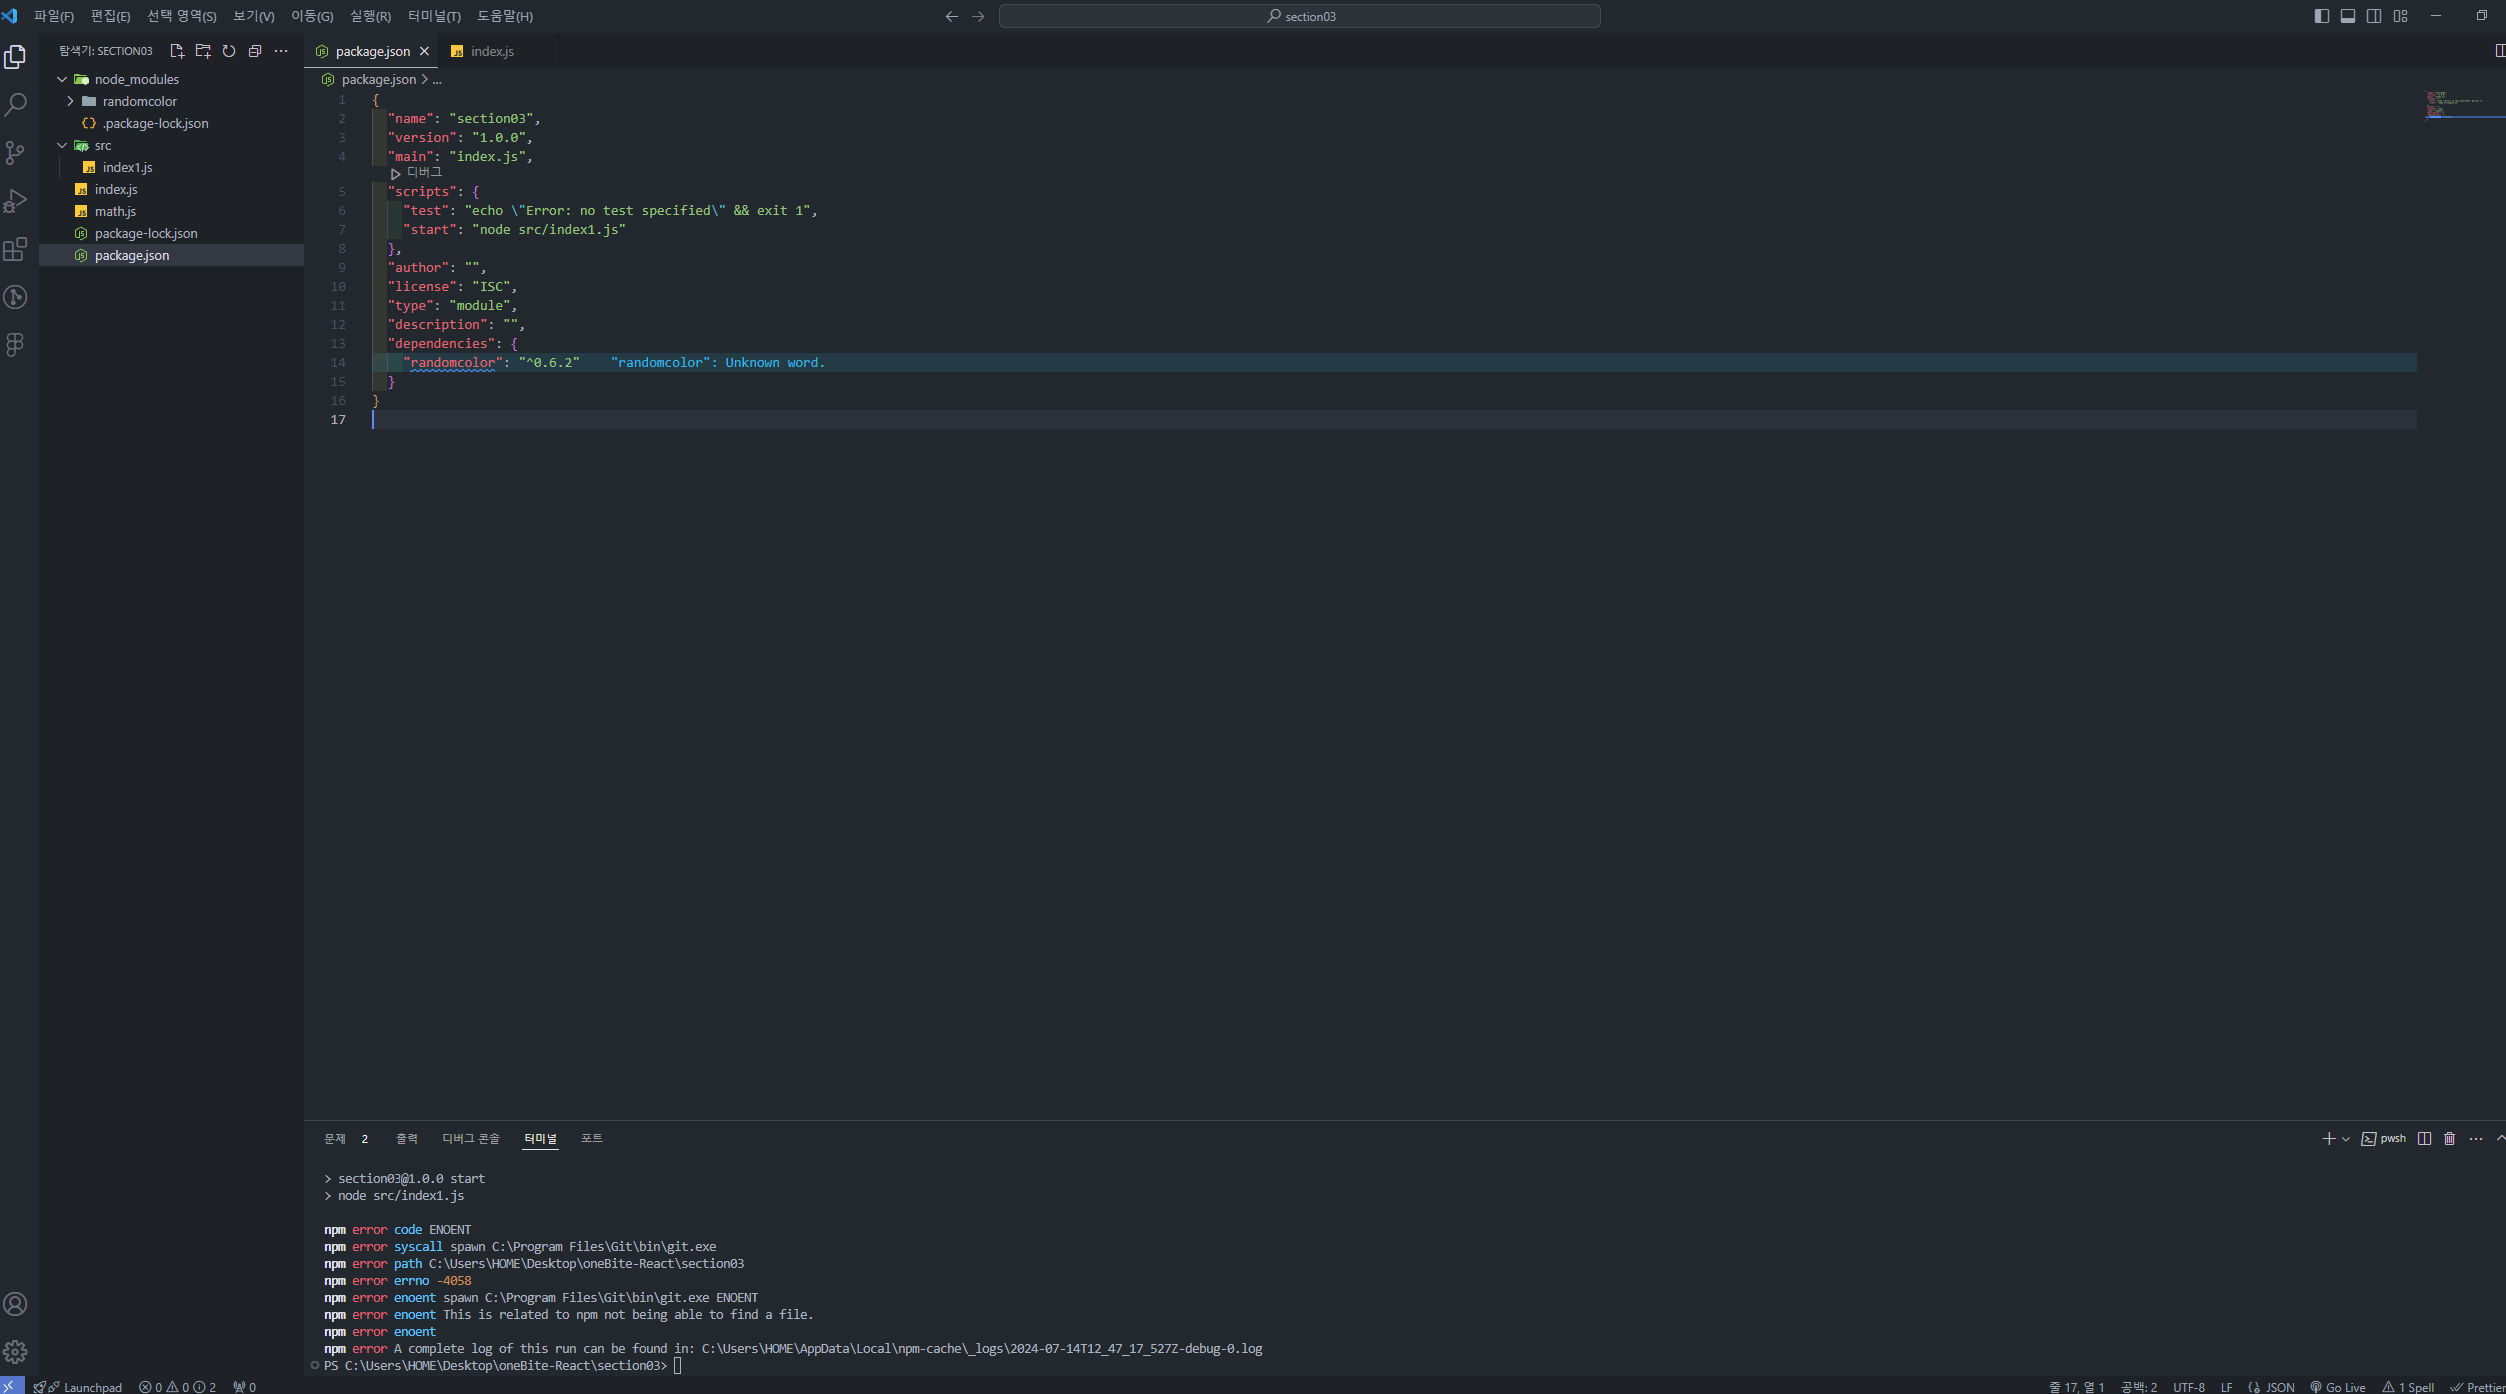Maximize the panel with the chevron up
This screenshot has width=2506, height=1394.
(x=2500, y=1138)
